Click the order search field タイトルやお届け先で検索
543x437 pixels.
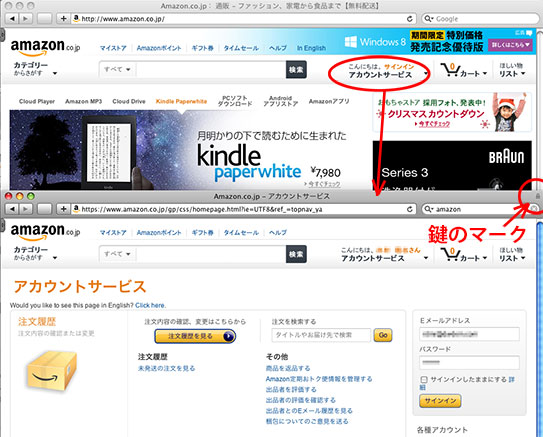(321, 335)
